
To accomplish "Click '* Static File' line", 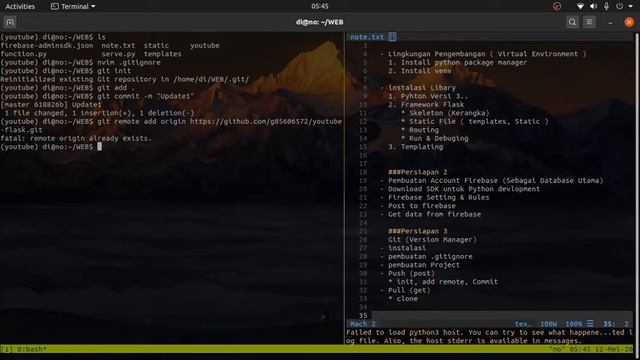I will (475, 121).
